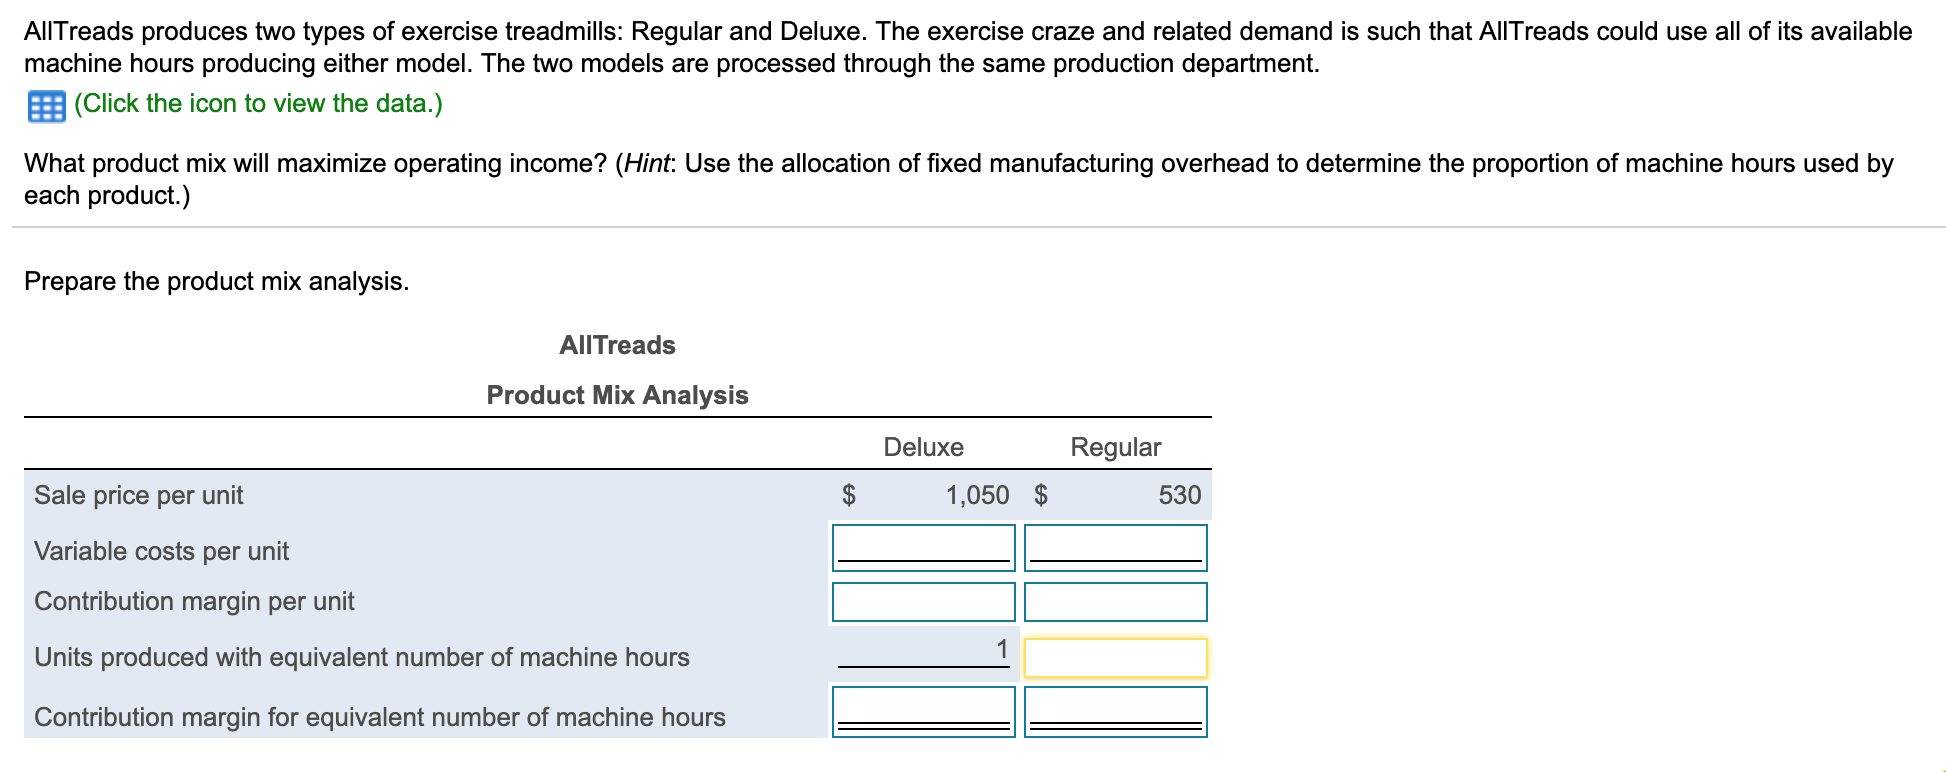Click the 'Product Mix Analysis' heading

[617, 395]
